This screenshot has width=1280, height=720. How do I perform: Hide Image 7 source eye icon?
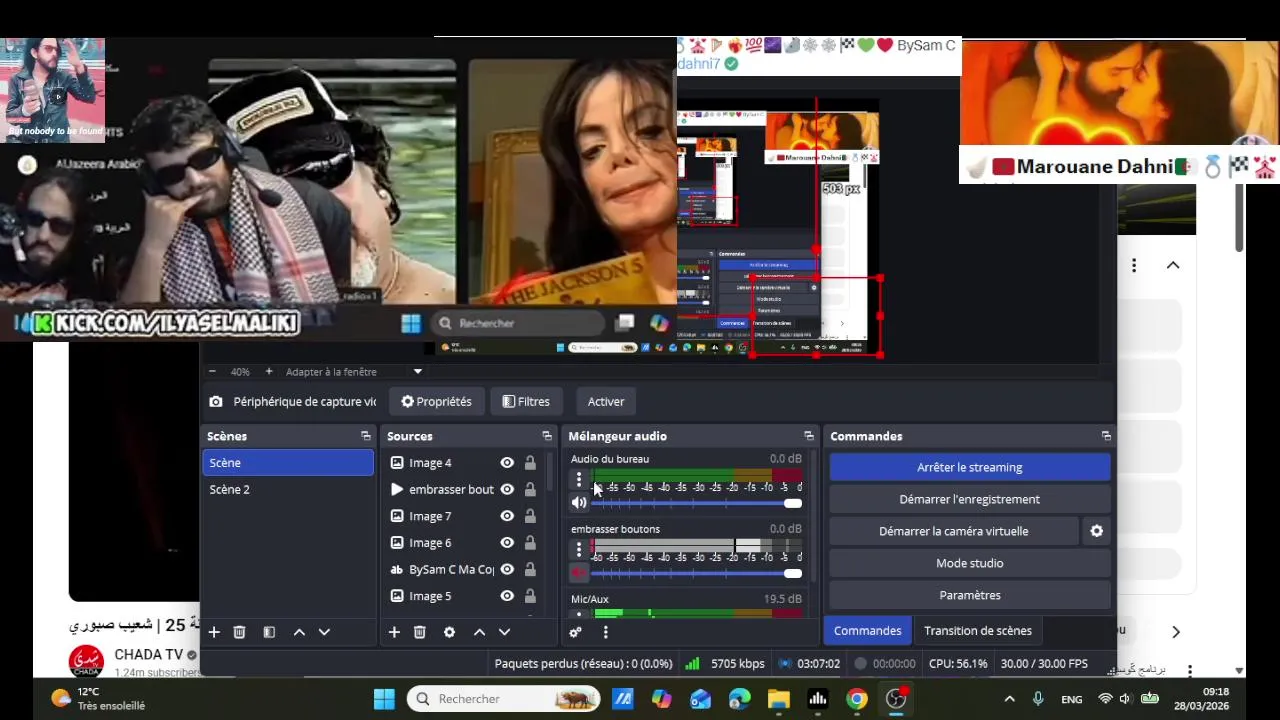click(x=507, y=516)
